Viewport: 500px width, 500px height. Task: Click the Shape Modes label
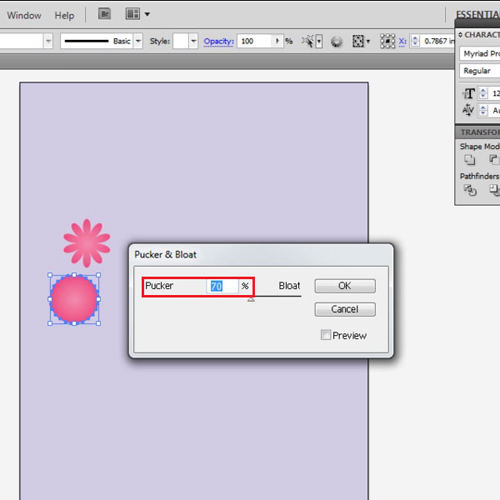(x=480, y=146)
